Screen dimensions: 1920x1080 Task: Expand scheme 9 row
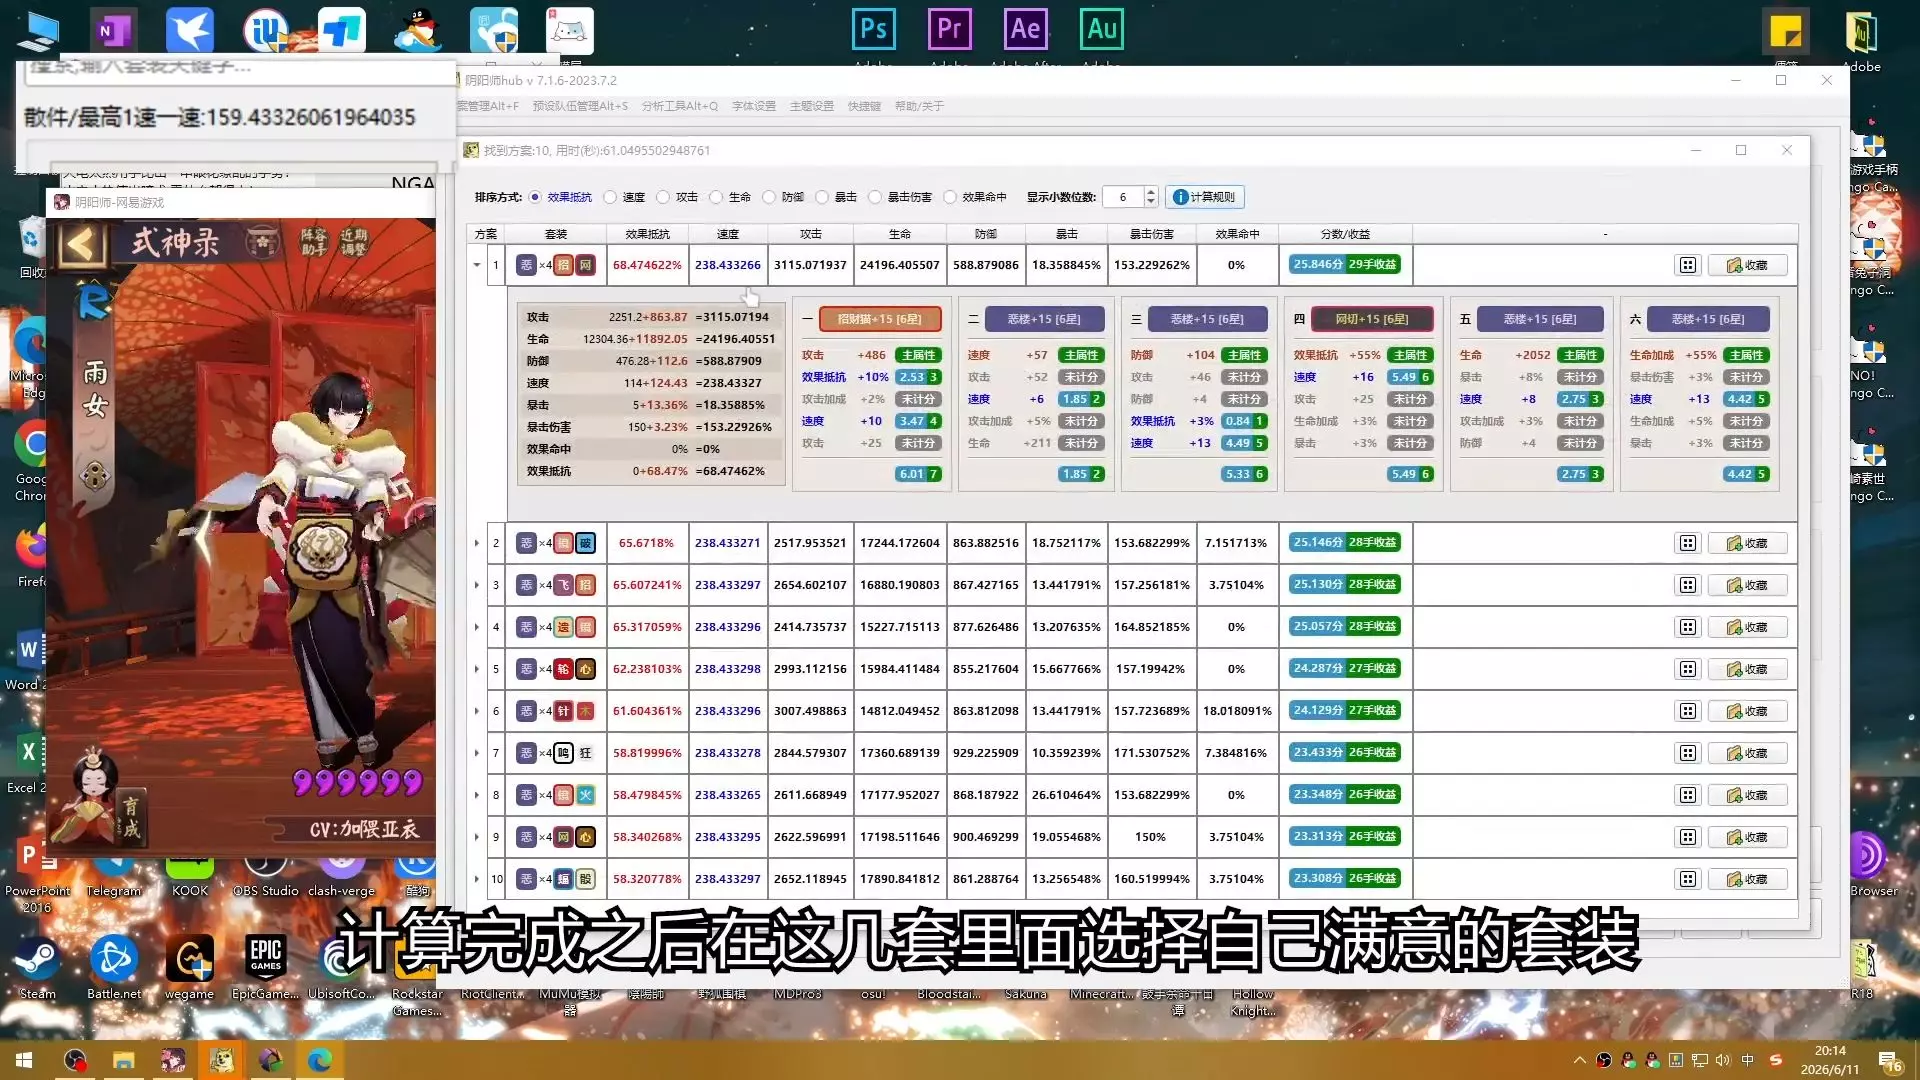477,837
